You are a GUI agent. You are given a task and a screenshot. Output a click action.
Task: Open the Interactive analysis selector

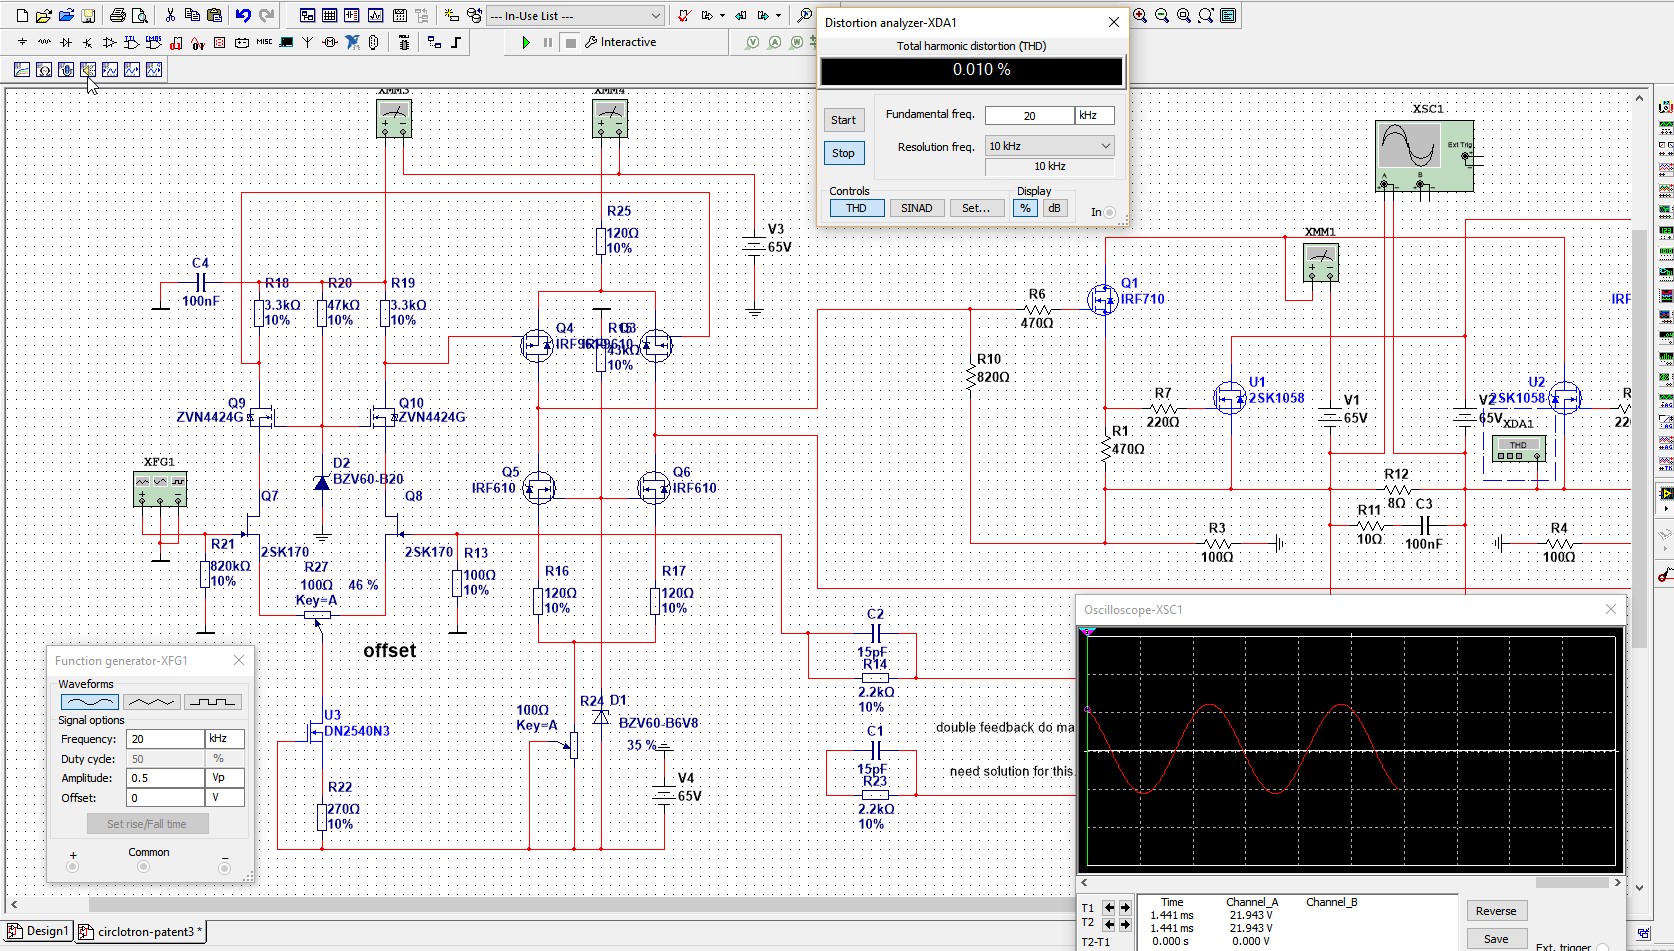pyautogui.click(x=621, y=42)
